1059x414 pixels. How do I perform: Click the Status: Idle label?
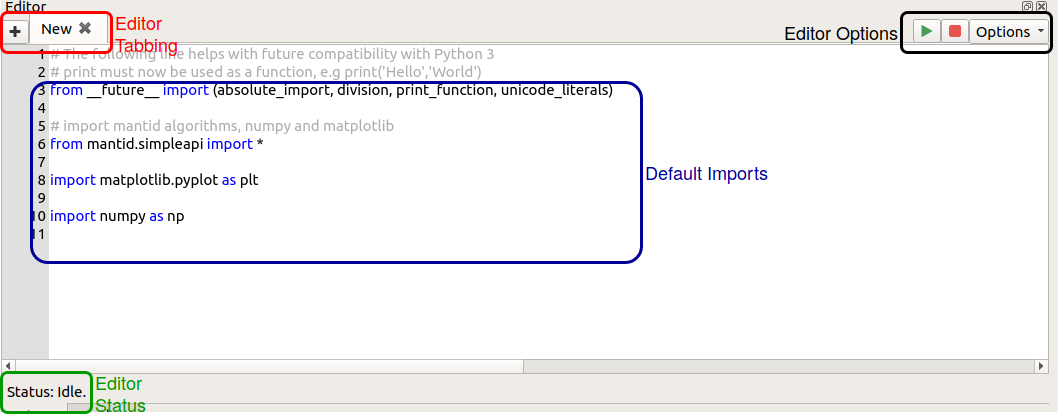[x=46, y=390]
